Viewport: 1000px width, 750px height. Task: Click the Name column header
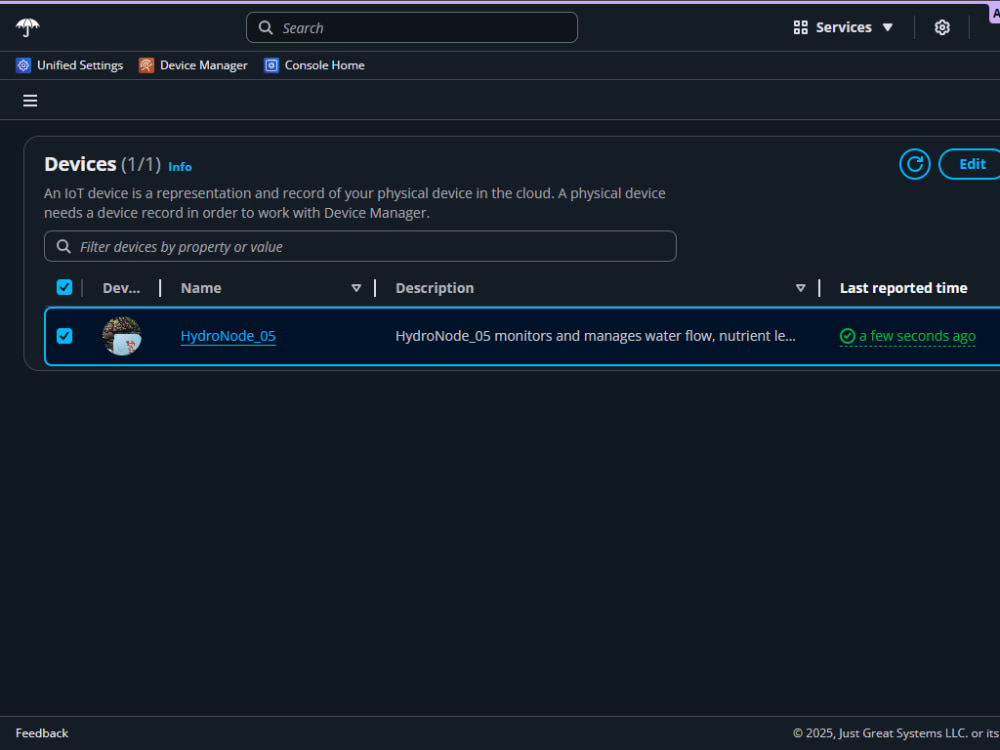click(x=201, y=288)
